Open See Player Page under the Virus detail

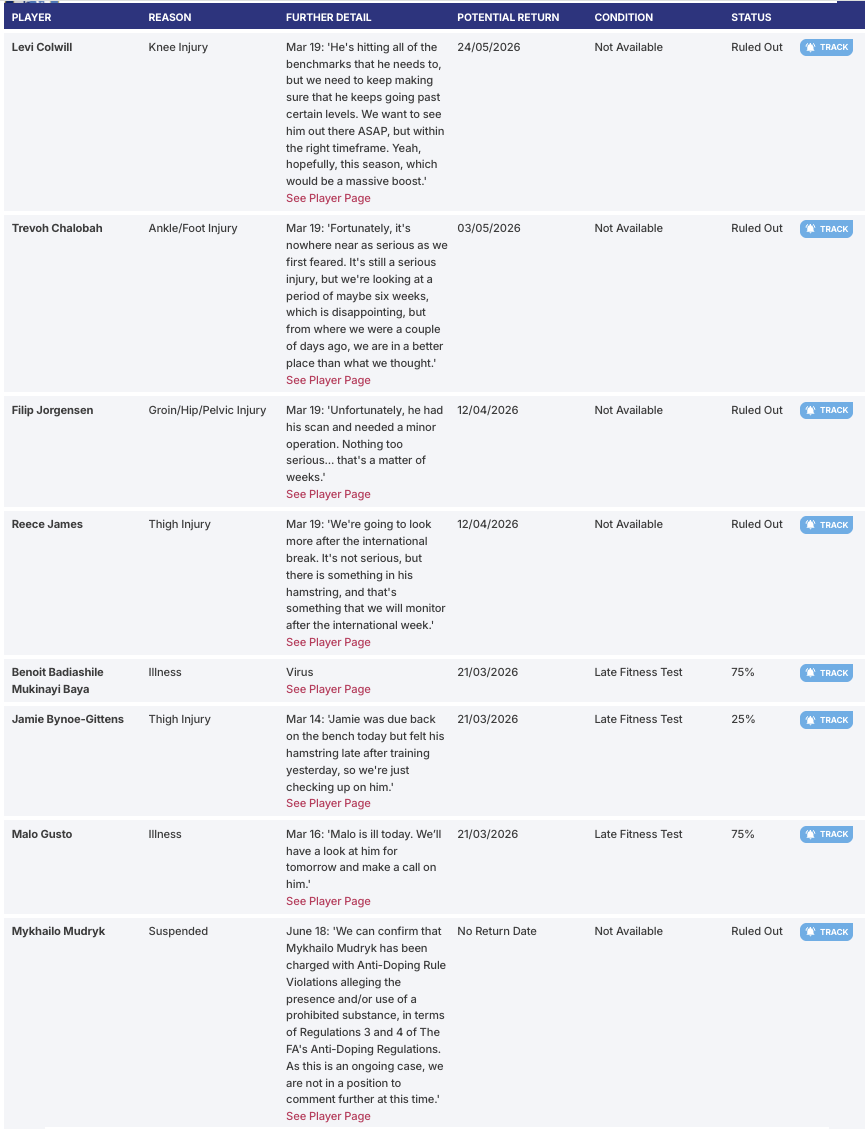tap(328, 689)
